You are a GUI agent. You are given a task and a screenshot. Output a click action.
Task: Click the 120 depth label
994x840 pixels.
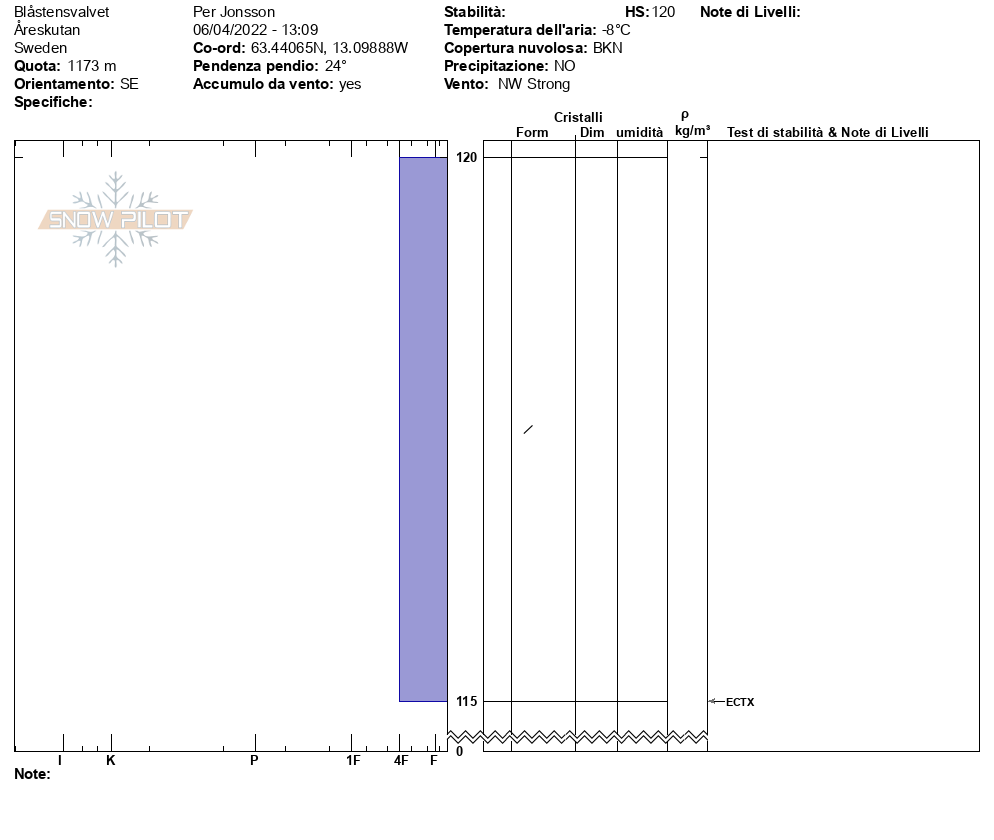tap(466, 157)
